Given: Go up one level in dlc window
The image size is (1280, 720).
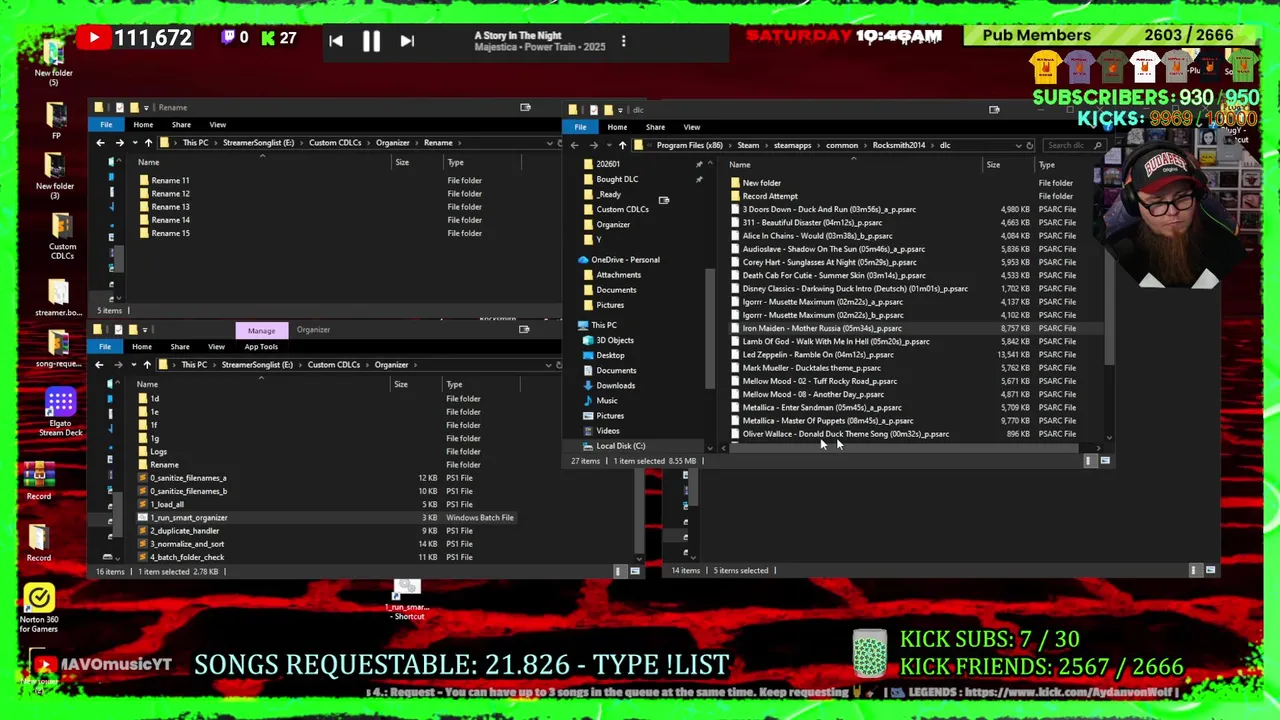Looking at the screenshot, I should coord(622,145).
